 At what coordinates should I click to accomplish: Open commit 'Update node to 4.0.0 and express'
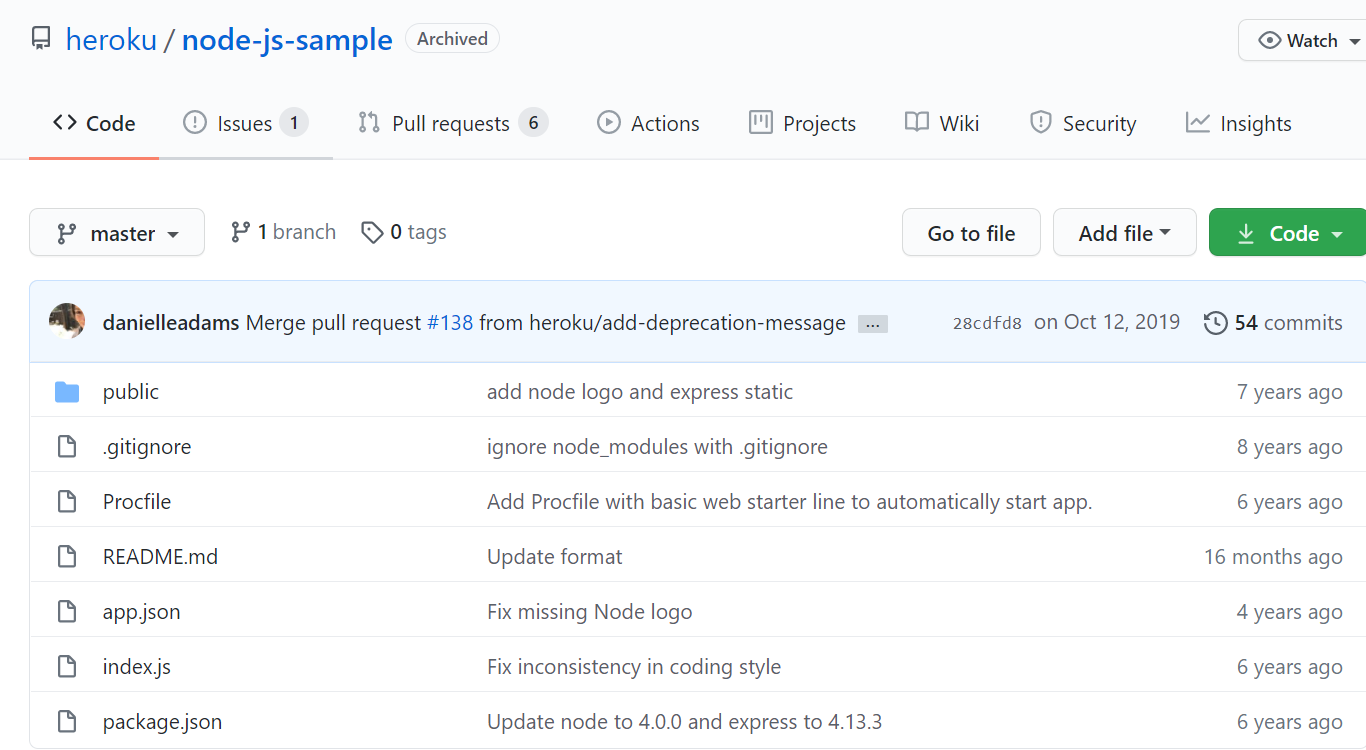pos(685,722)
